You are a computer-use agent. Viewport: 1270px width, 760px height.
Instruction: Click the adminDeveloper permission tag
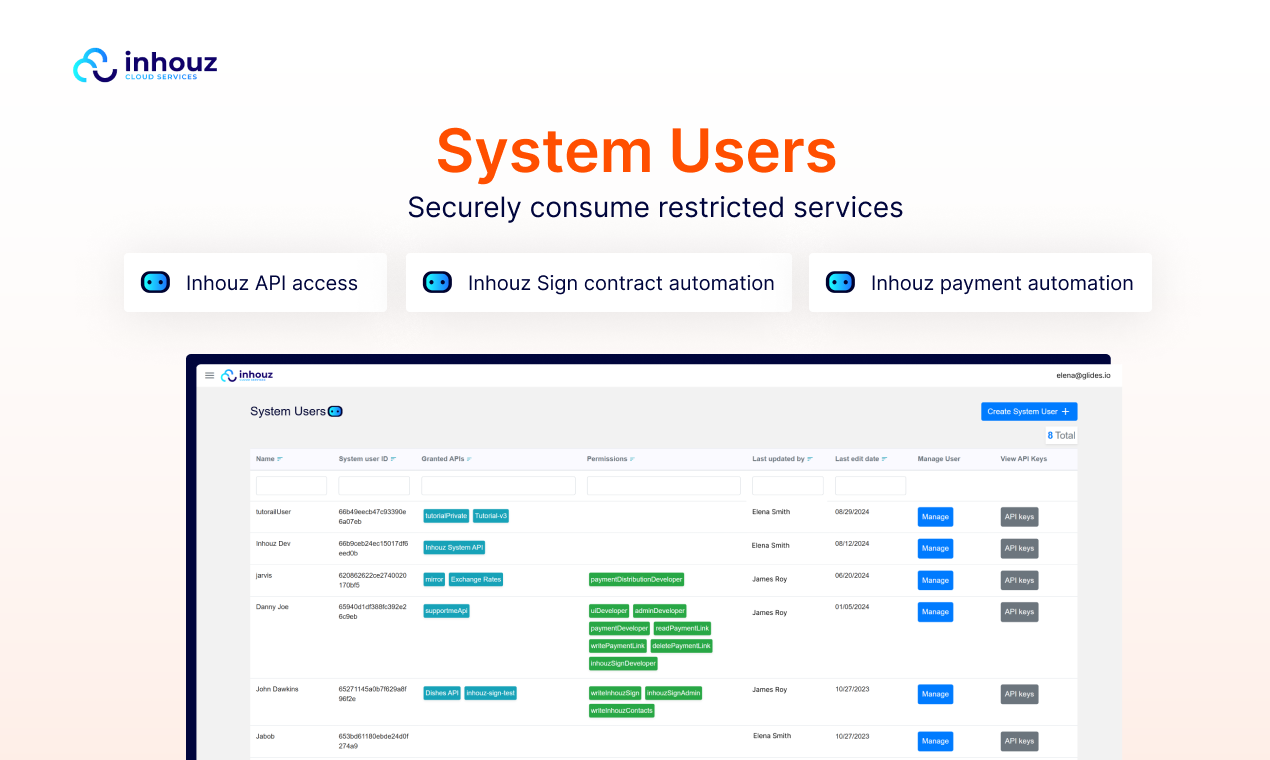pos(660,610)
